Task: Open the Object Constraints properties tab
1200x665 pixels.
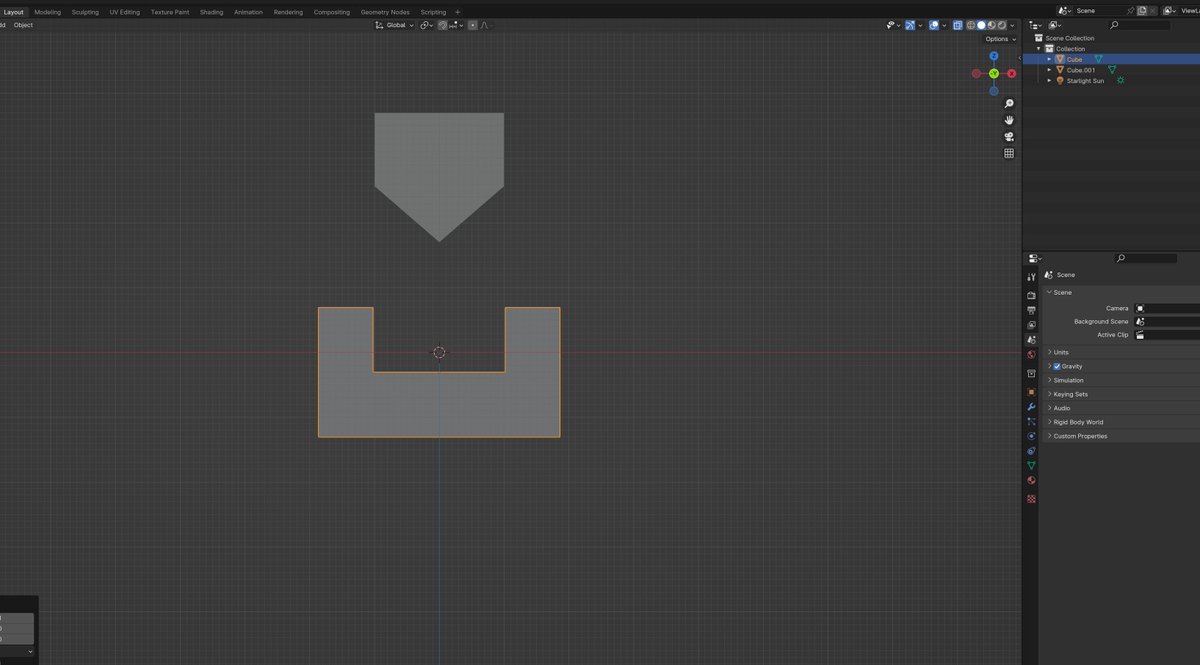Action: tap(1031, 451)
